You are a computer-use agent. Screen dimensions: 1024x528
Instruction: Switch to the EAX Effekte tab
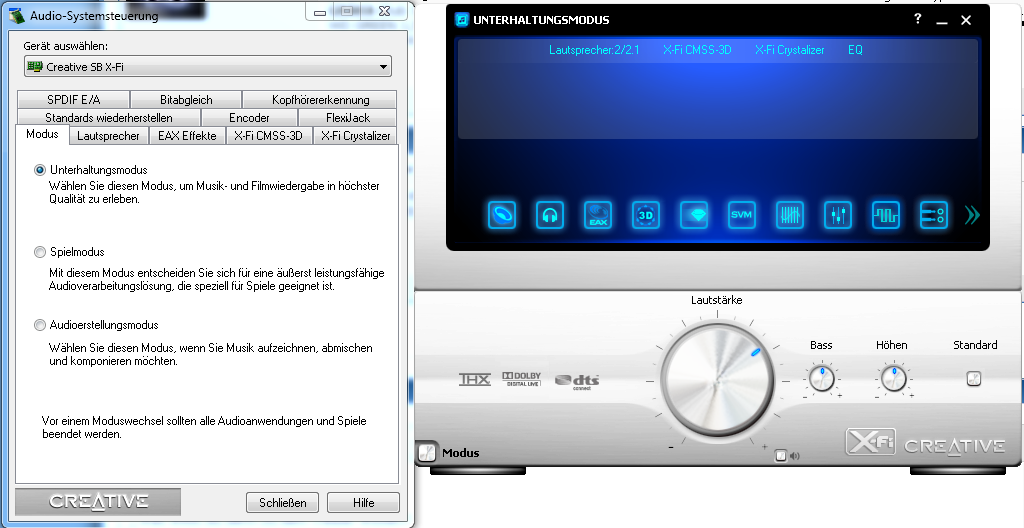[187, 136]
